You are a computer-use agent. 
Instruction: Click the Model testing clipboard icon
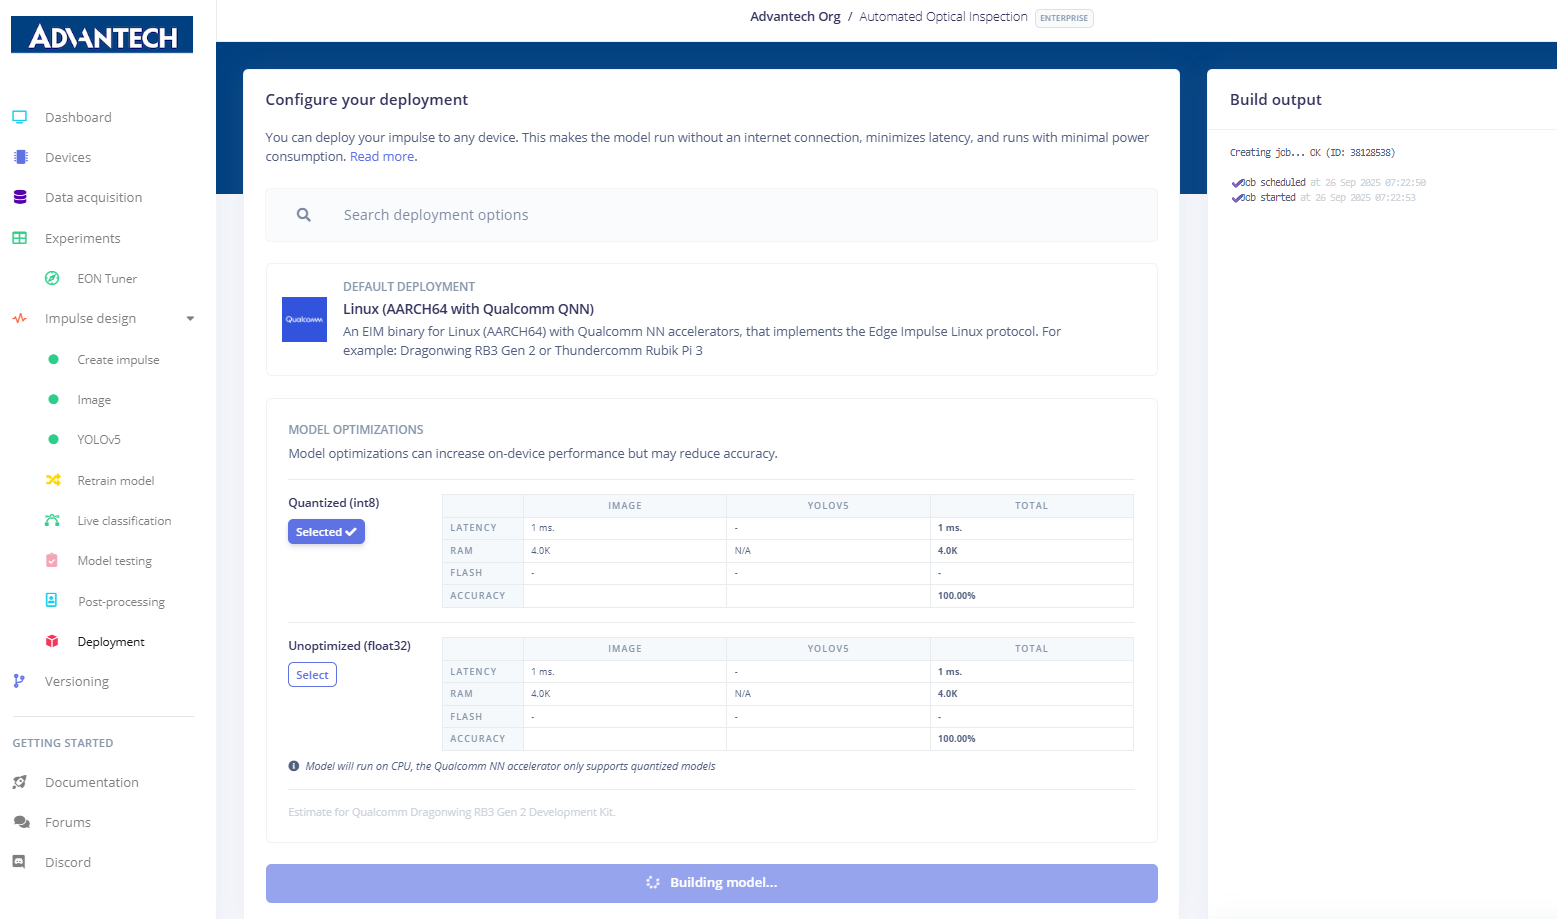[52, 560]
